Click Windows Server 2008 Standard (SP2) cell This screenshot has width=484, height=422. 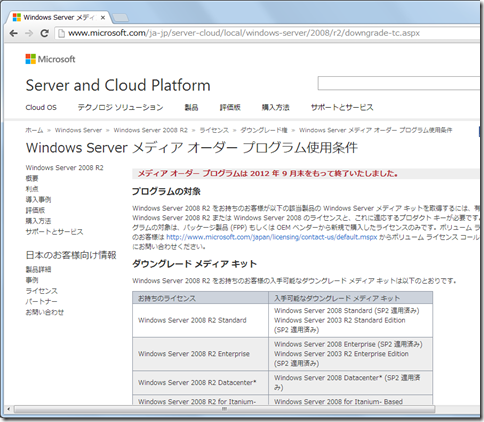tap(351, 320)
